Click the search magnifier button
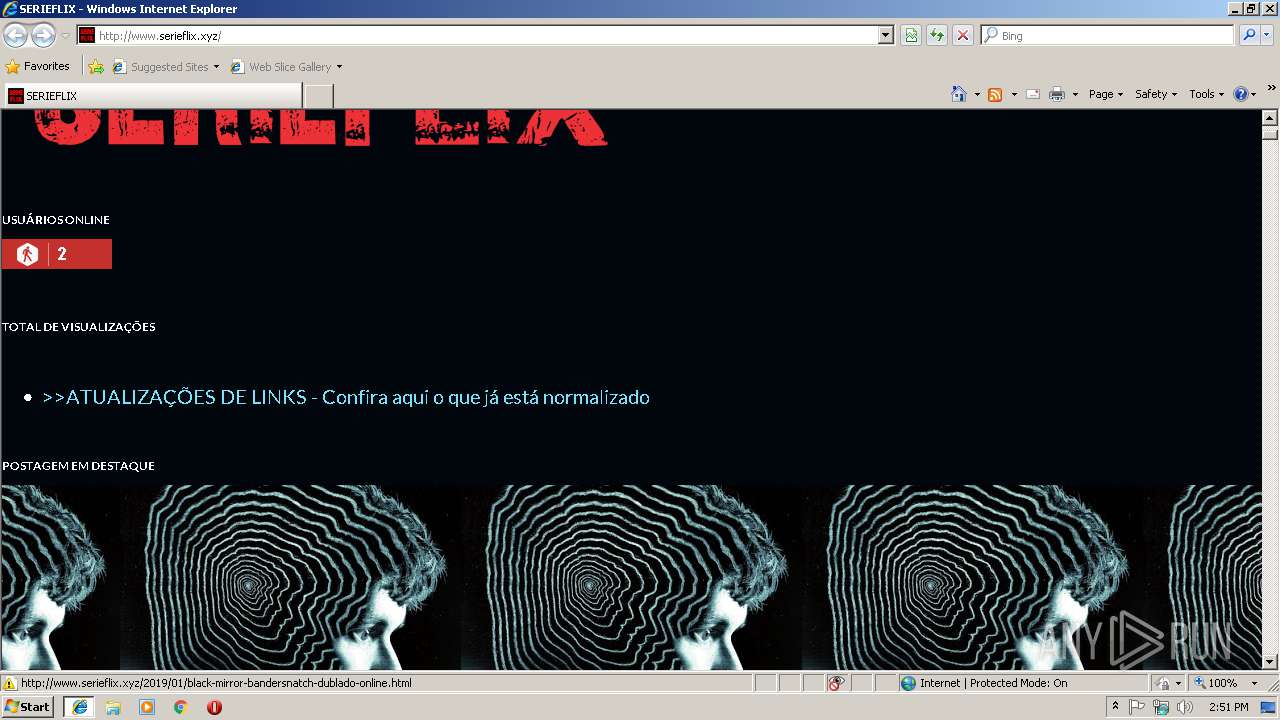The image size is (1280, 720). coord(1249,35)
